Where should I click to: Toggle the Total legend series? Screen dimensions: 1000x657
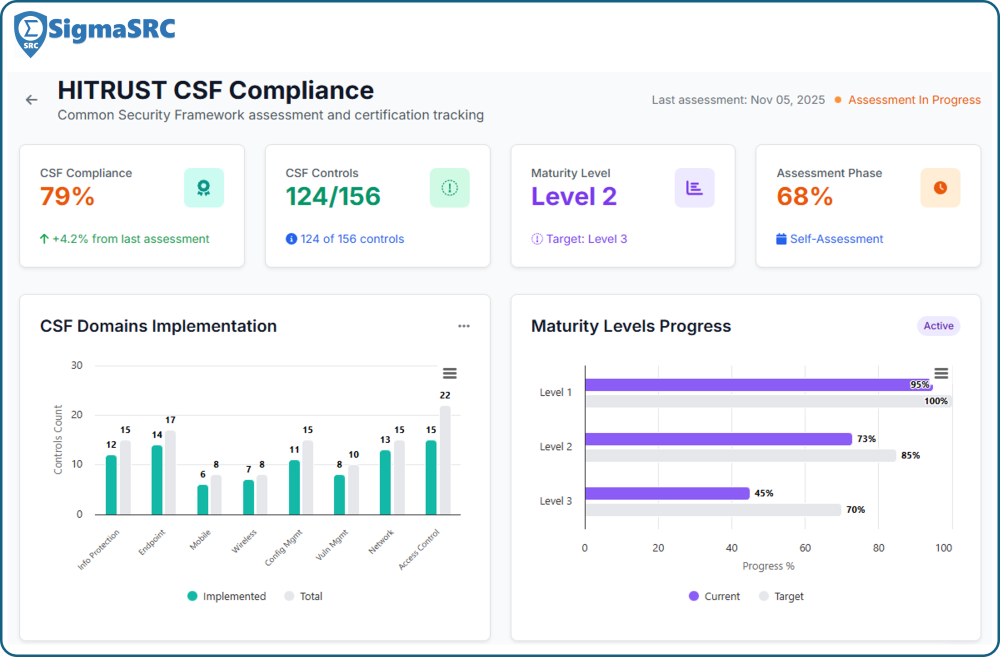pyautogui.click(x=304, y=596)
